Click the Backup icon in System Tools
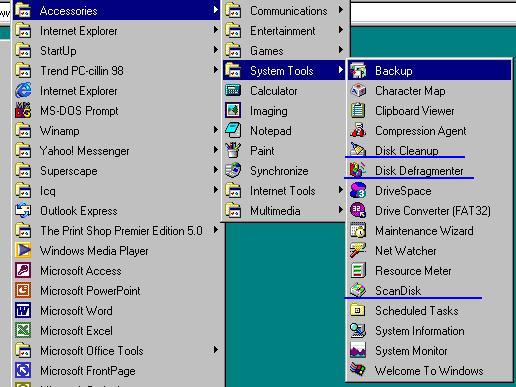This screenshot has width=516, height=387. [x=358, y=71]
